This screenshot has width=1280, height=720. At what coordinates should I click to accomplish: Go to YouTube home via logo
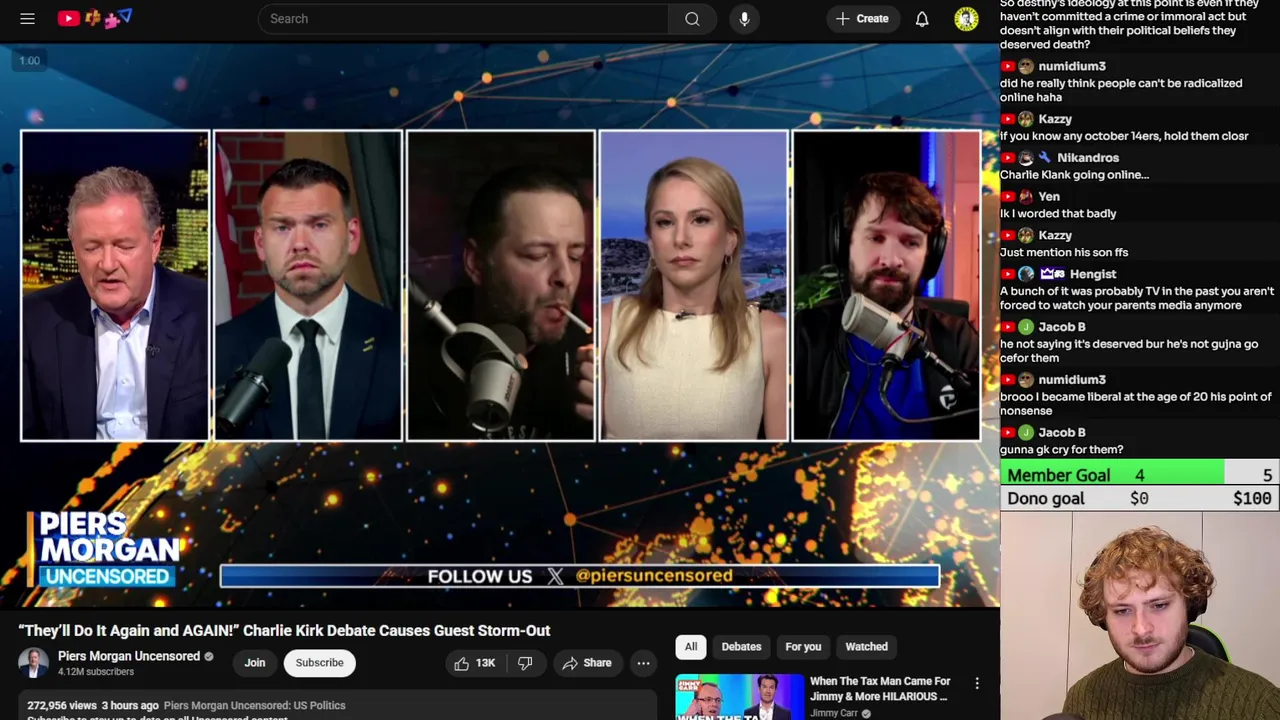pyautogui.click(x=95, y=18)
